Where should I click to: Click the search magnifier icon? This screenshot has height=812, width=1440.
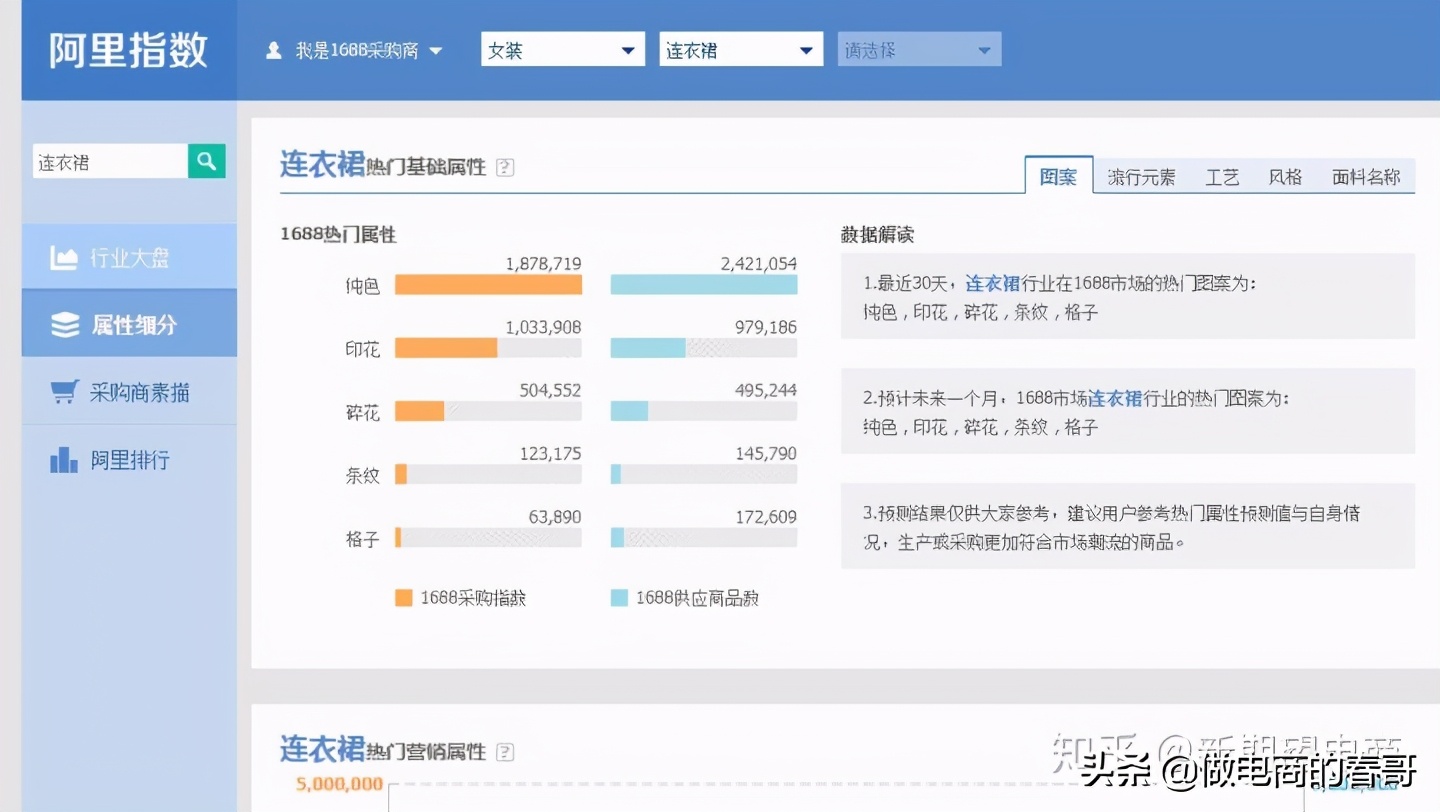206,161
